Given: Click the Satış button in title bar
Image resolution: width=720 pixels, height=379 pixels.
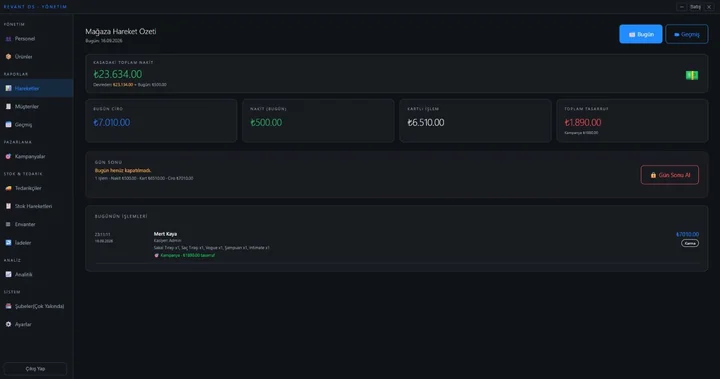Looking at the screenshot, I should pyautogui.click(x=695, y=7).
